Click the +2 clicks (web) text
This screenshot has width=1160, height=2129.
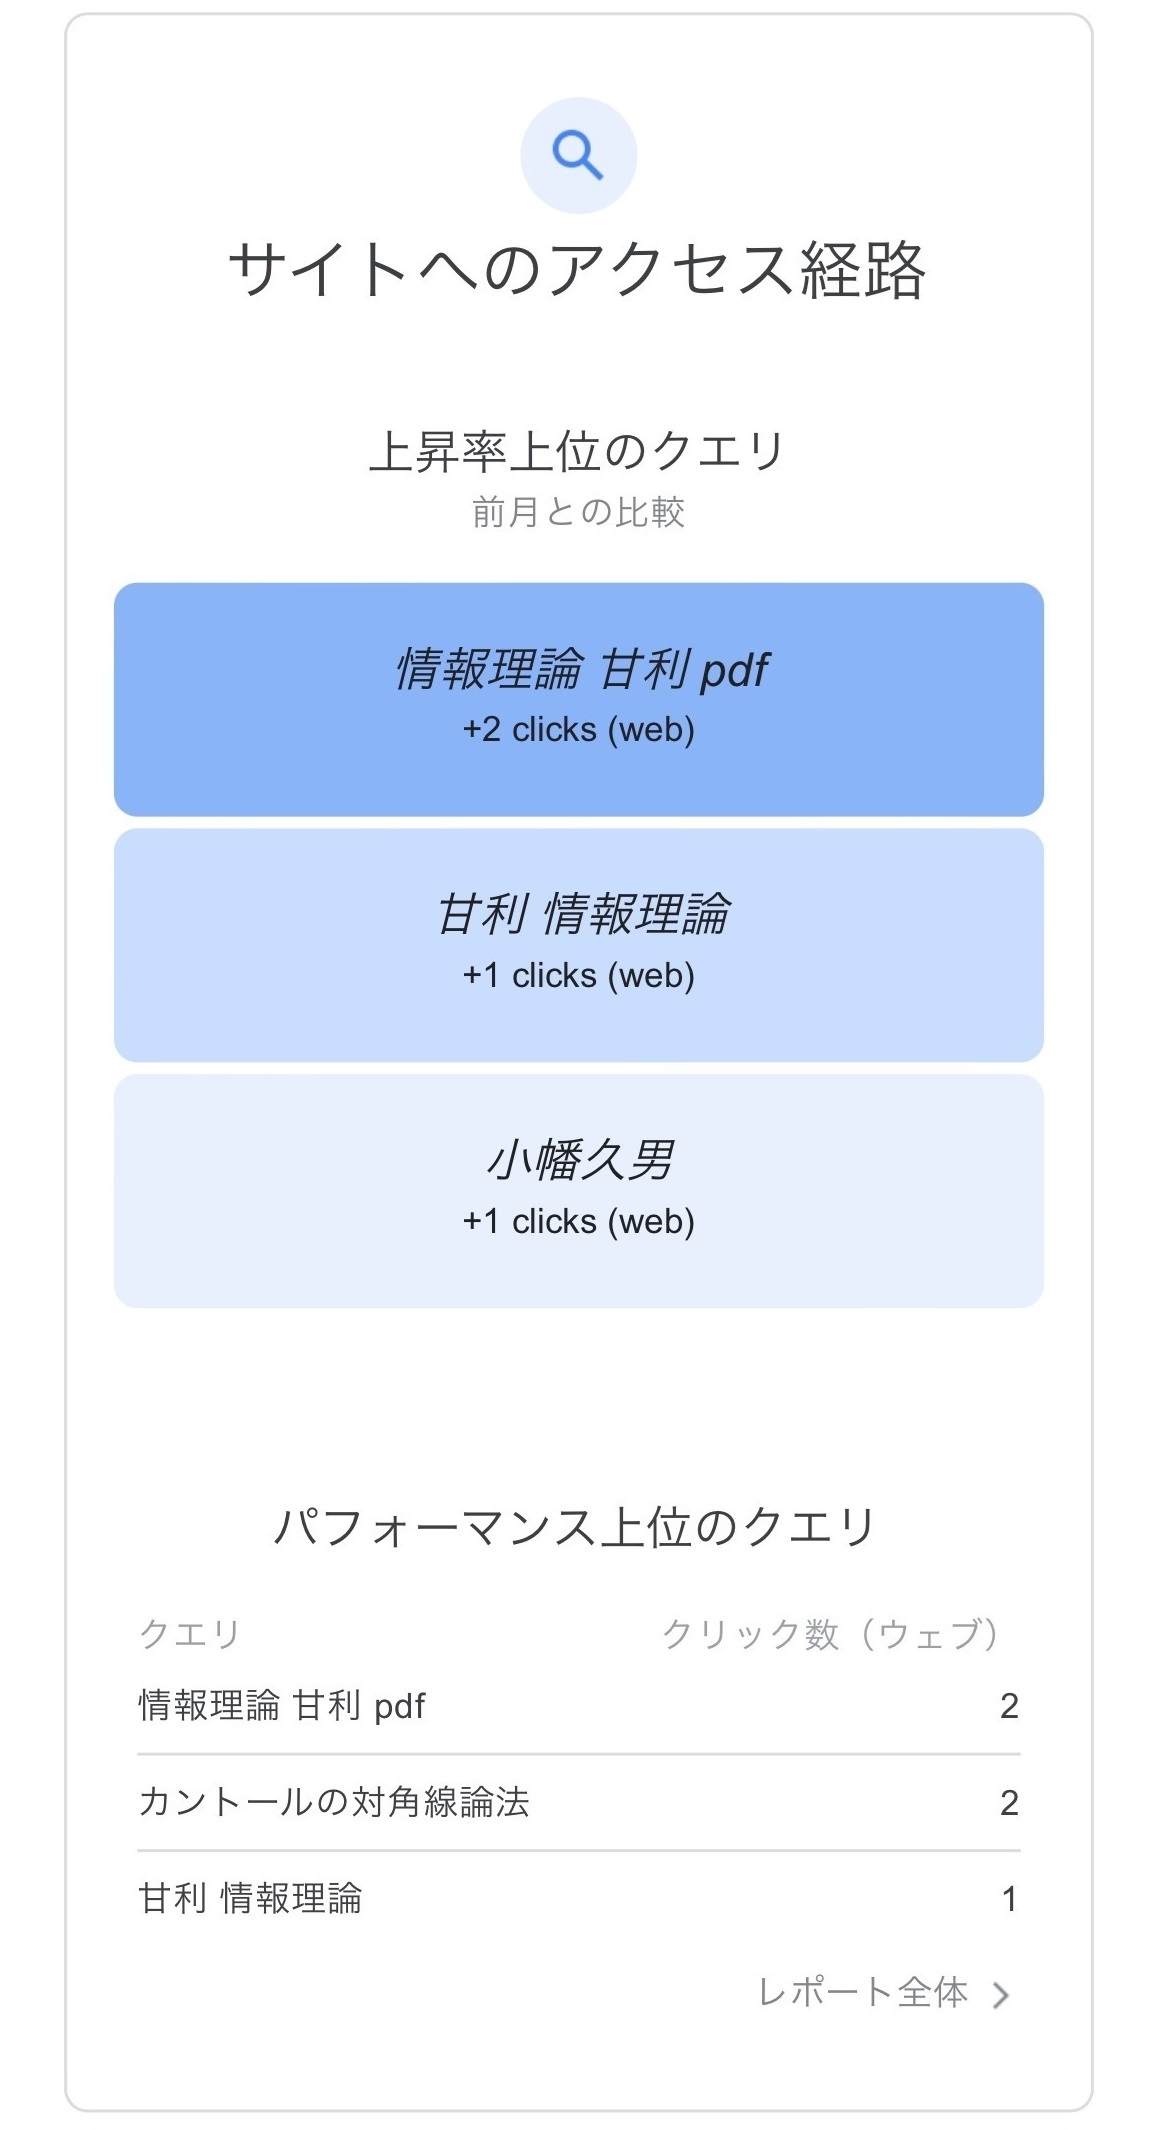point(578,730)
